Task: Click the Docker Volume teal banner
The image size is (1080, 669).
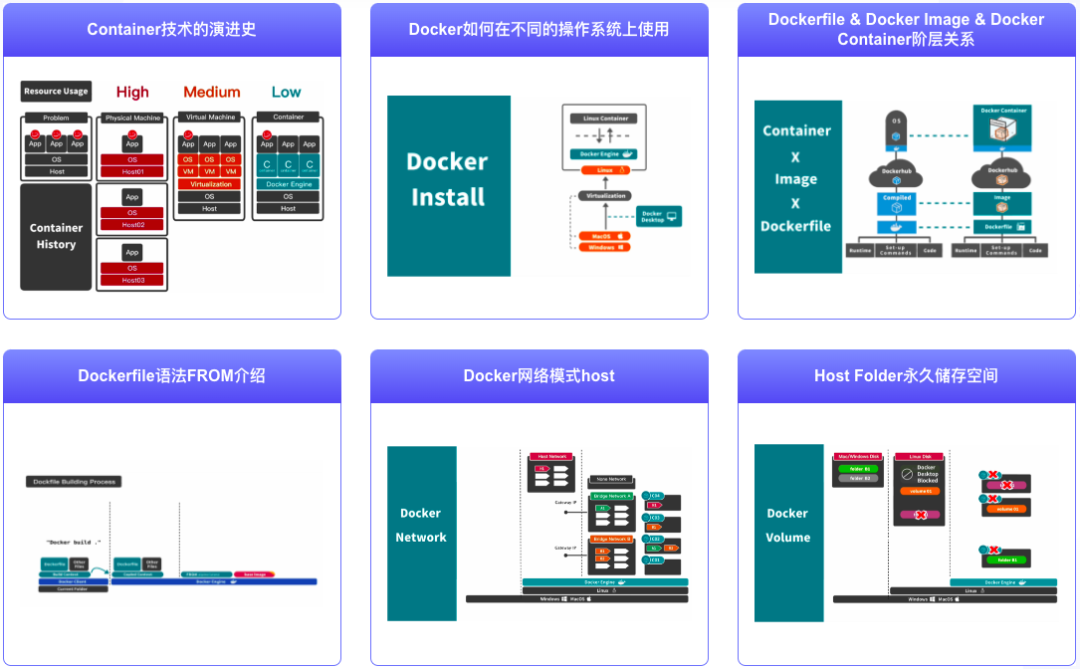Action: [789, 533]
